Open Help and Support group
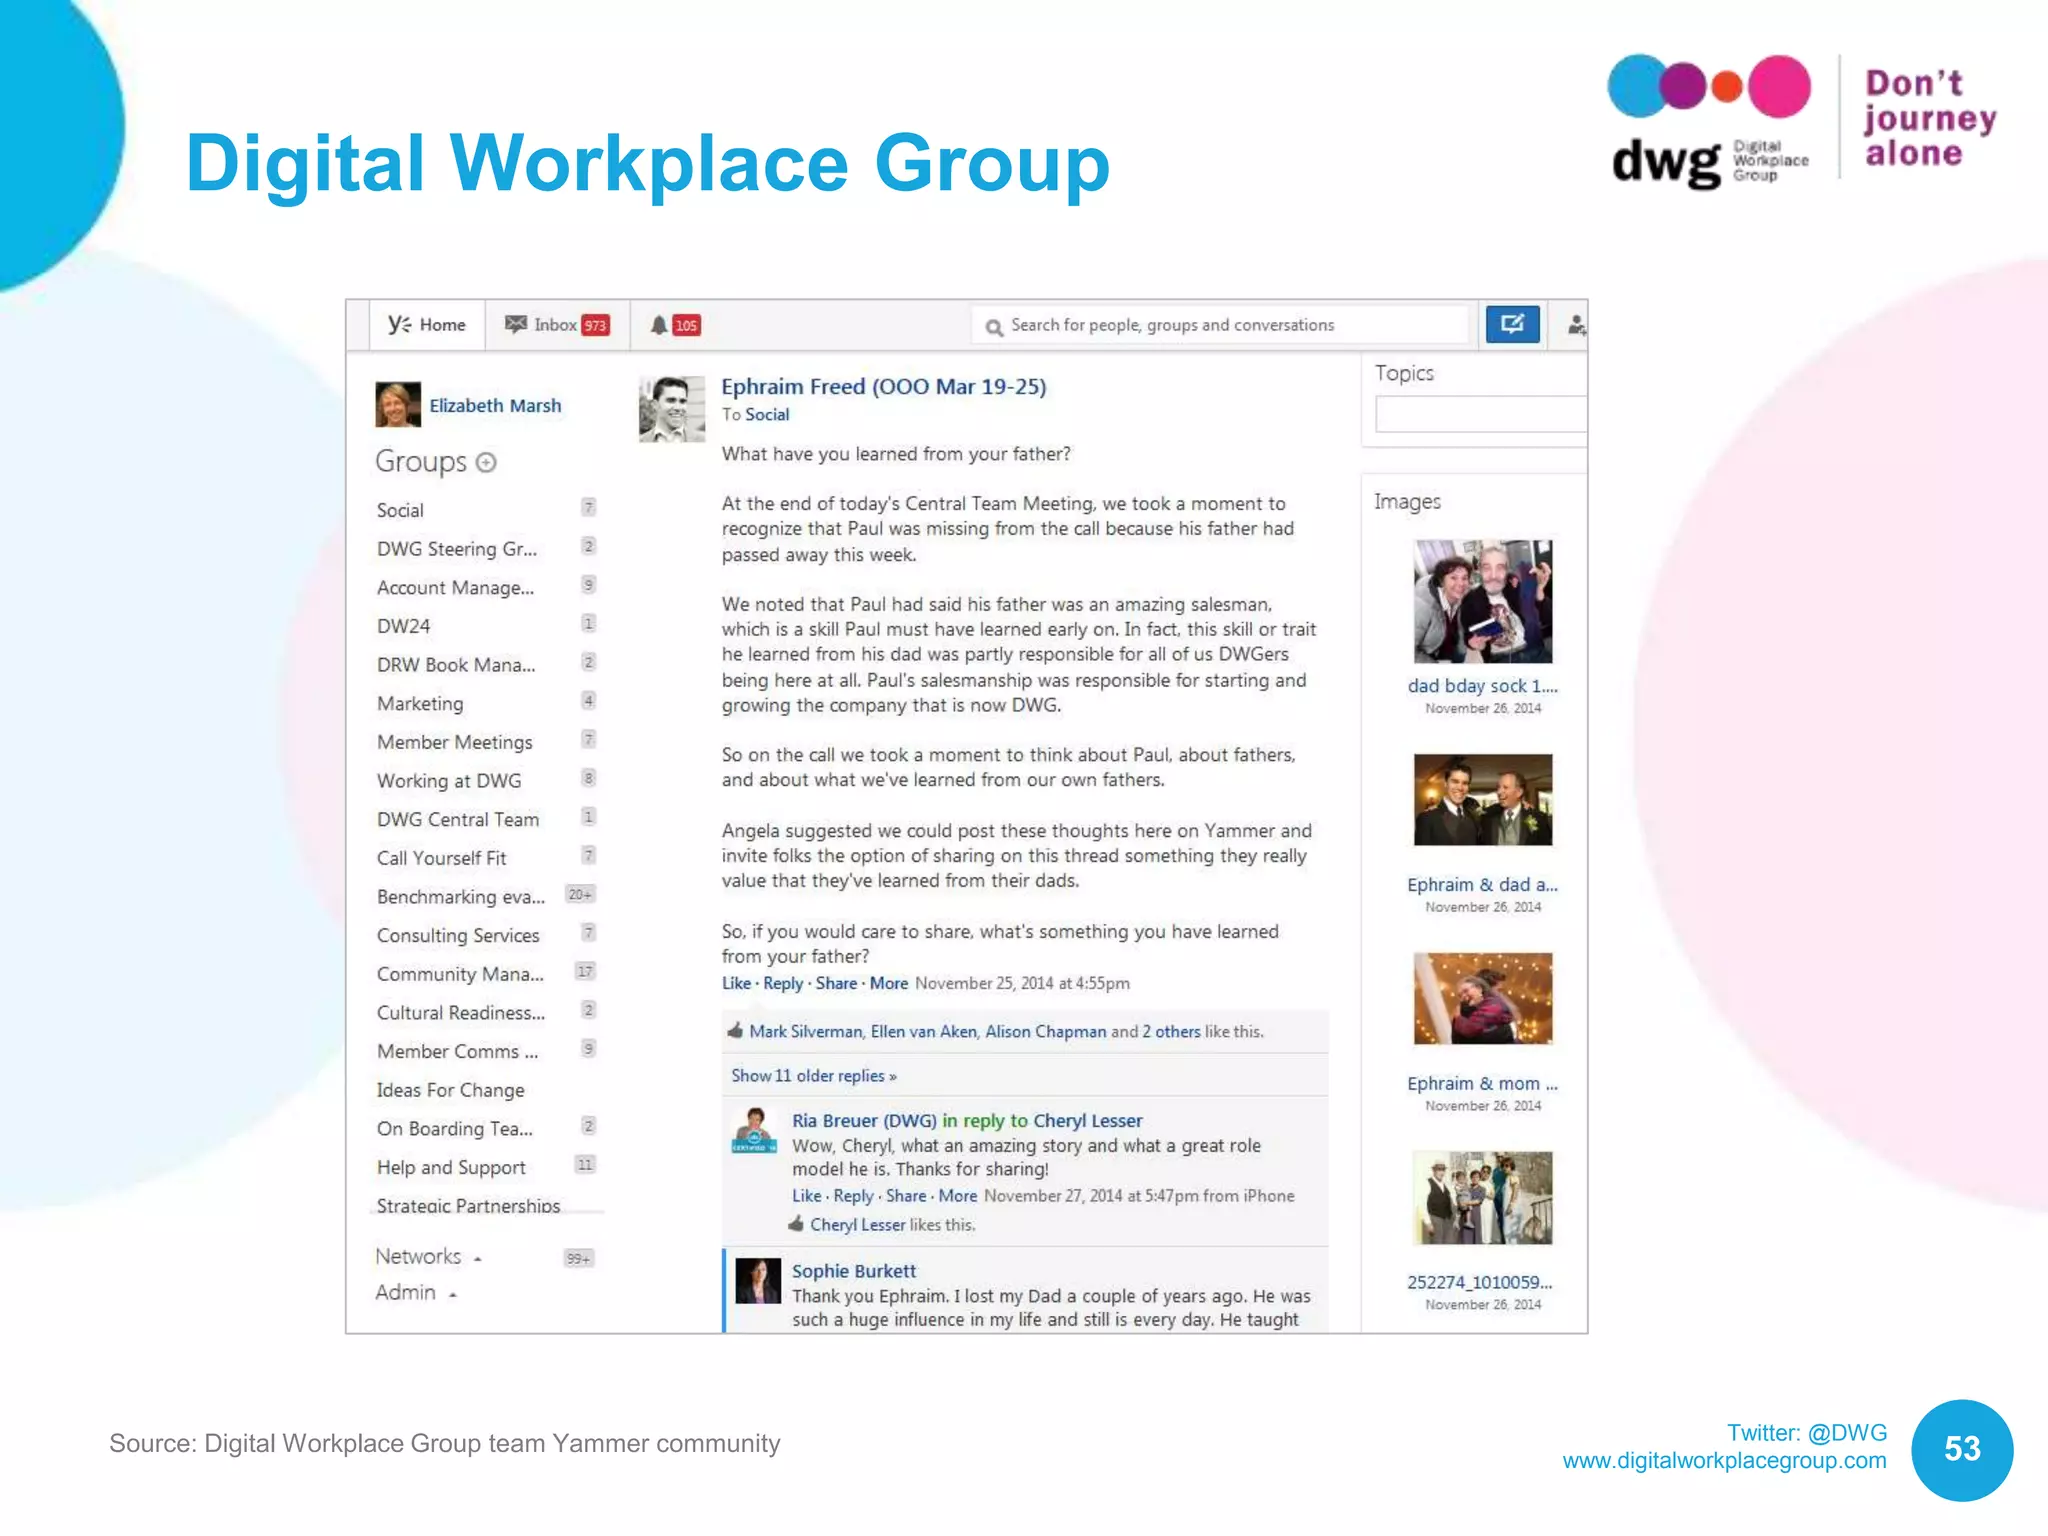The height and width of the screenshot is (1536, 2048). [x=451, y=1168]
